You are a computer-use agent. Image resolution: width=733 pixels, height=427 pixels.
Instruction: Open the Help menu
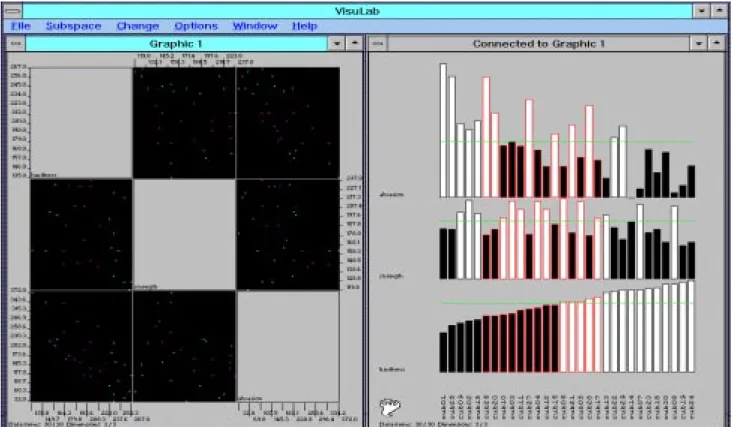click(305, 26)
